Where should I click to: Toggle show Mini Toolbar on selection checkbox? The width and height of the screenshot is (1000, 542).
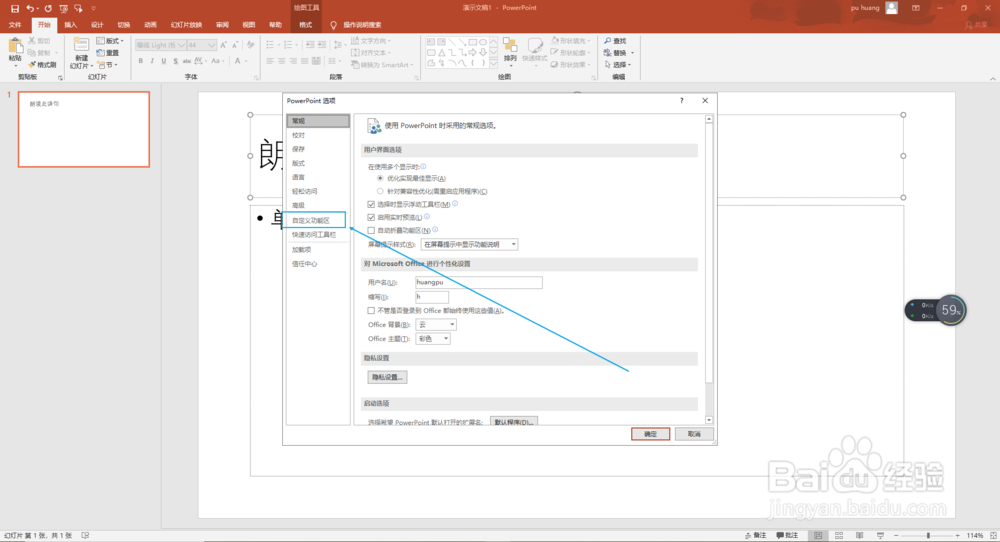[371, 205]
